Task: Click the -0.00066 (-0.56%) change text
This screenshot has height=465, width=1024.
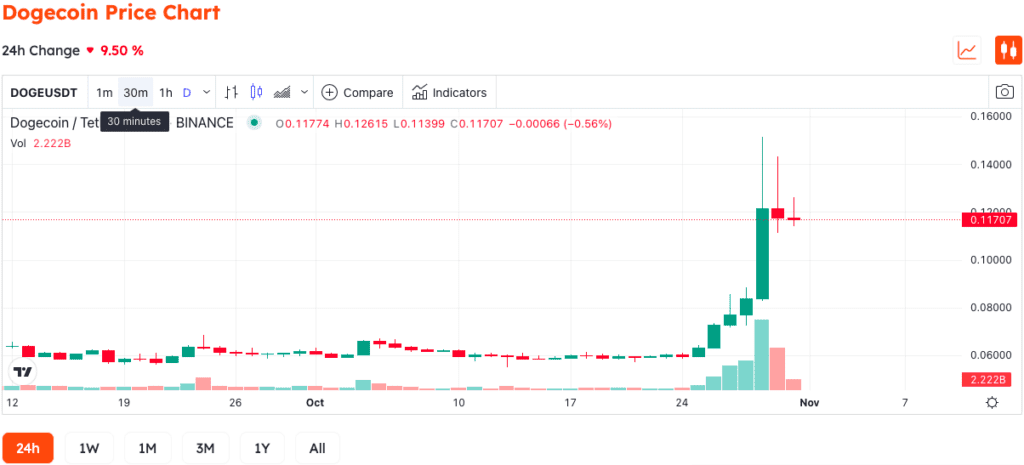Action: tap(561, 123)
